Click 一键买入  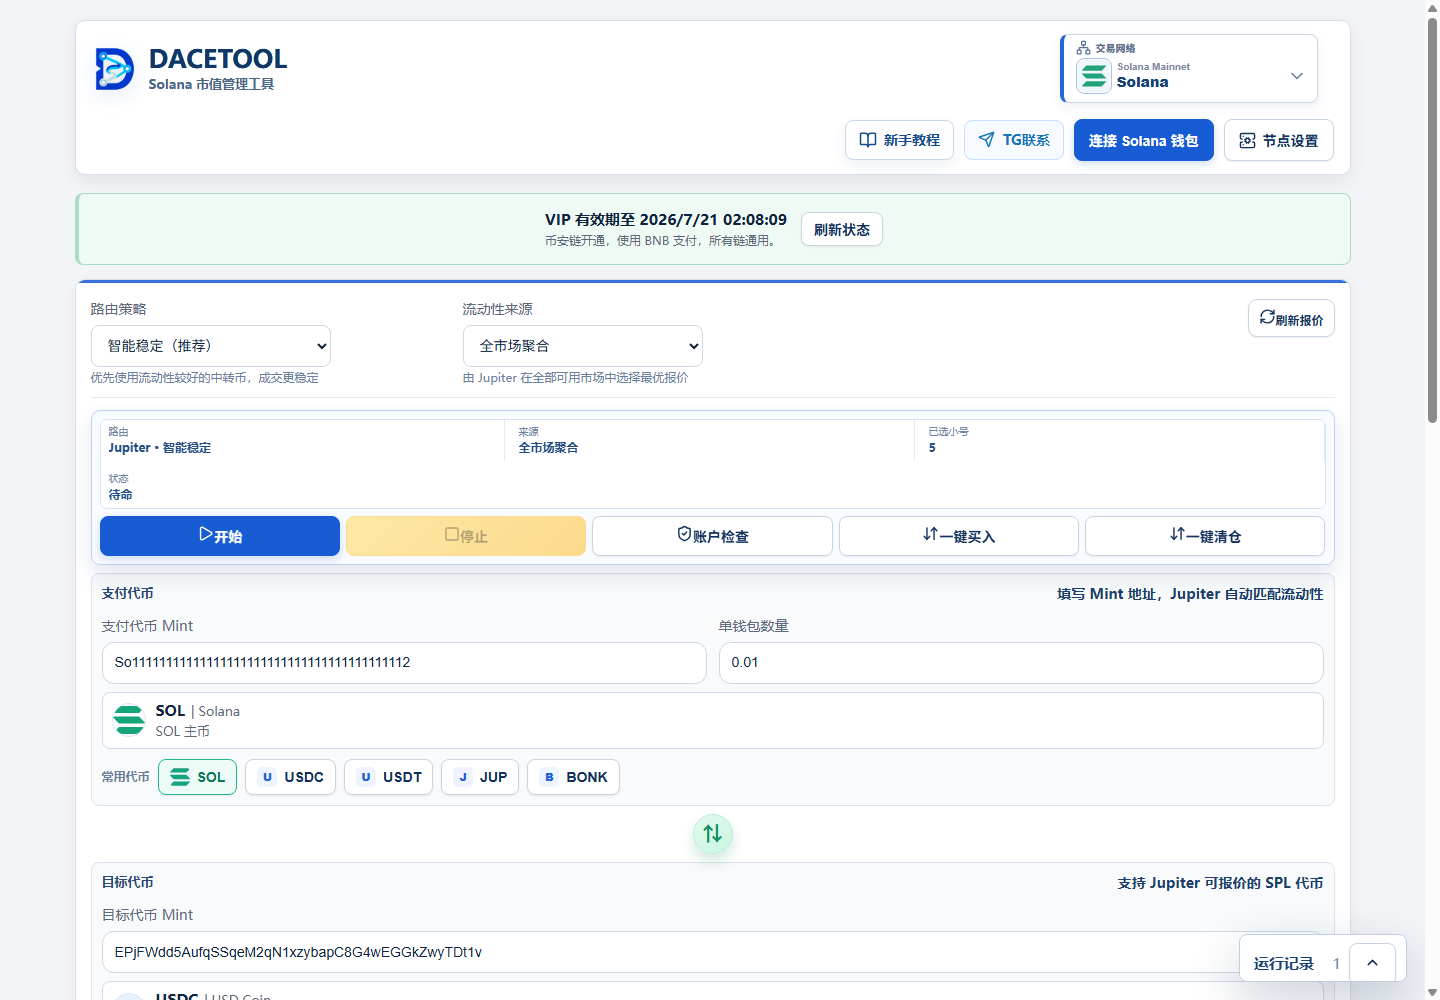(x=959, y=536)
